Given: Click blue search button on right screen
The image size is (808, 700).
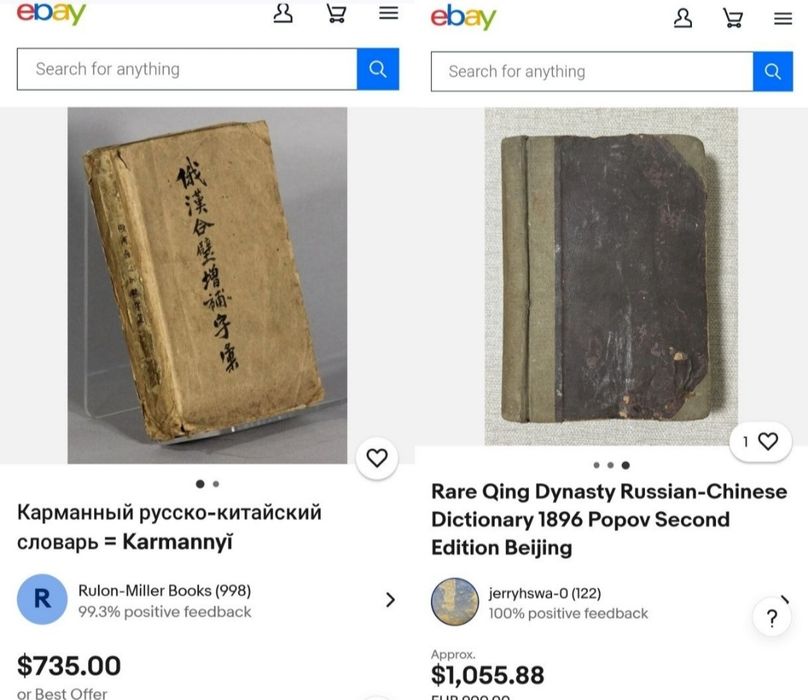Looking at the screenshot, I should click(x=772, y=71).
